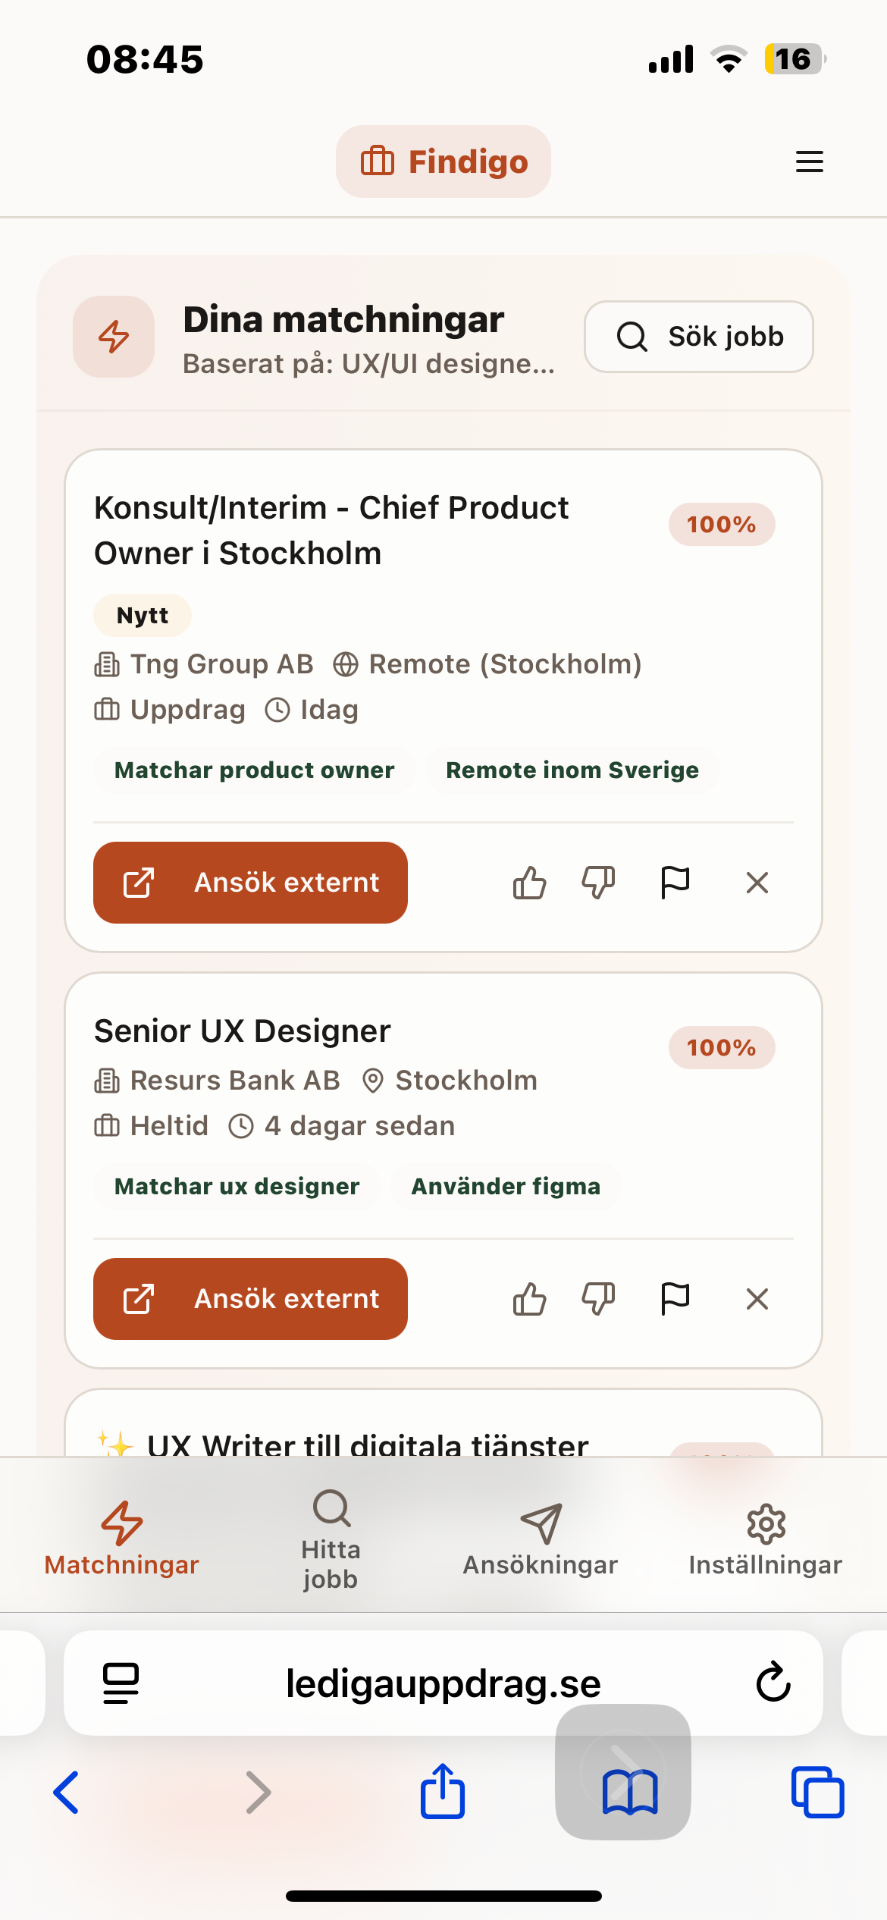Open the hamburger menu

pyautogui.click(x=809, y=162)
